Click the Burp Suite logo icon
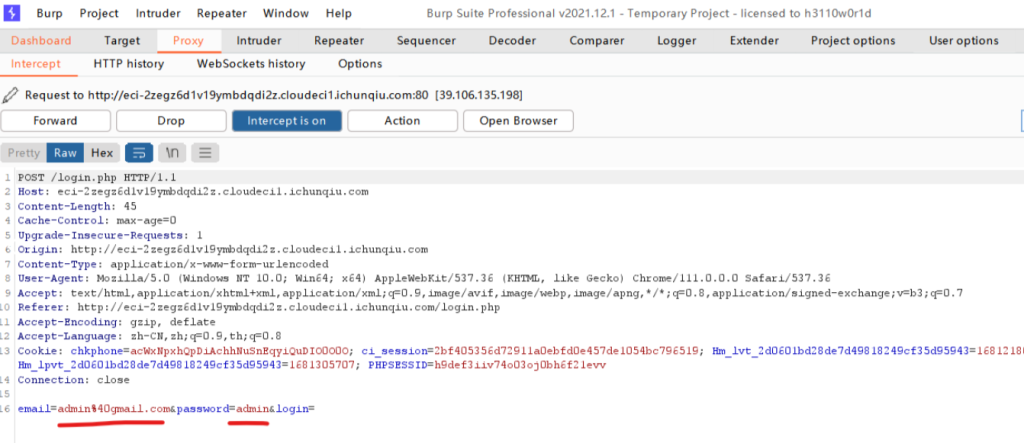This screenshot has width=1024, height=443. 12,12
